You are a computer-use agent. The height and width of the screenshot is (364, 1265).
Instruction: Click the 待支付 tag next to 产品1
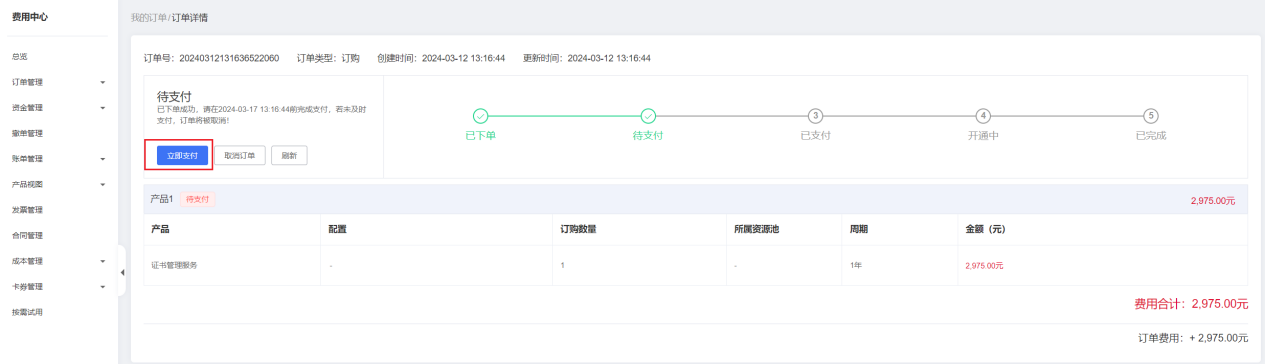pos(198,200)
